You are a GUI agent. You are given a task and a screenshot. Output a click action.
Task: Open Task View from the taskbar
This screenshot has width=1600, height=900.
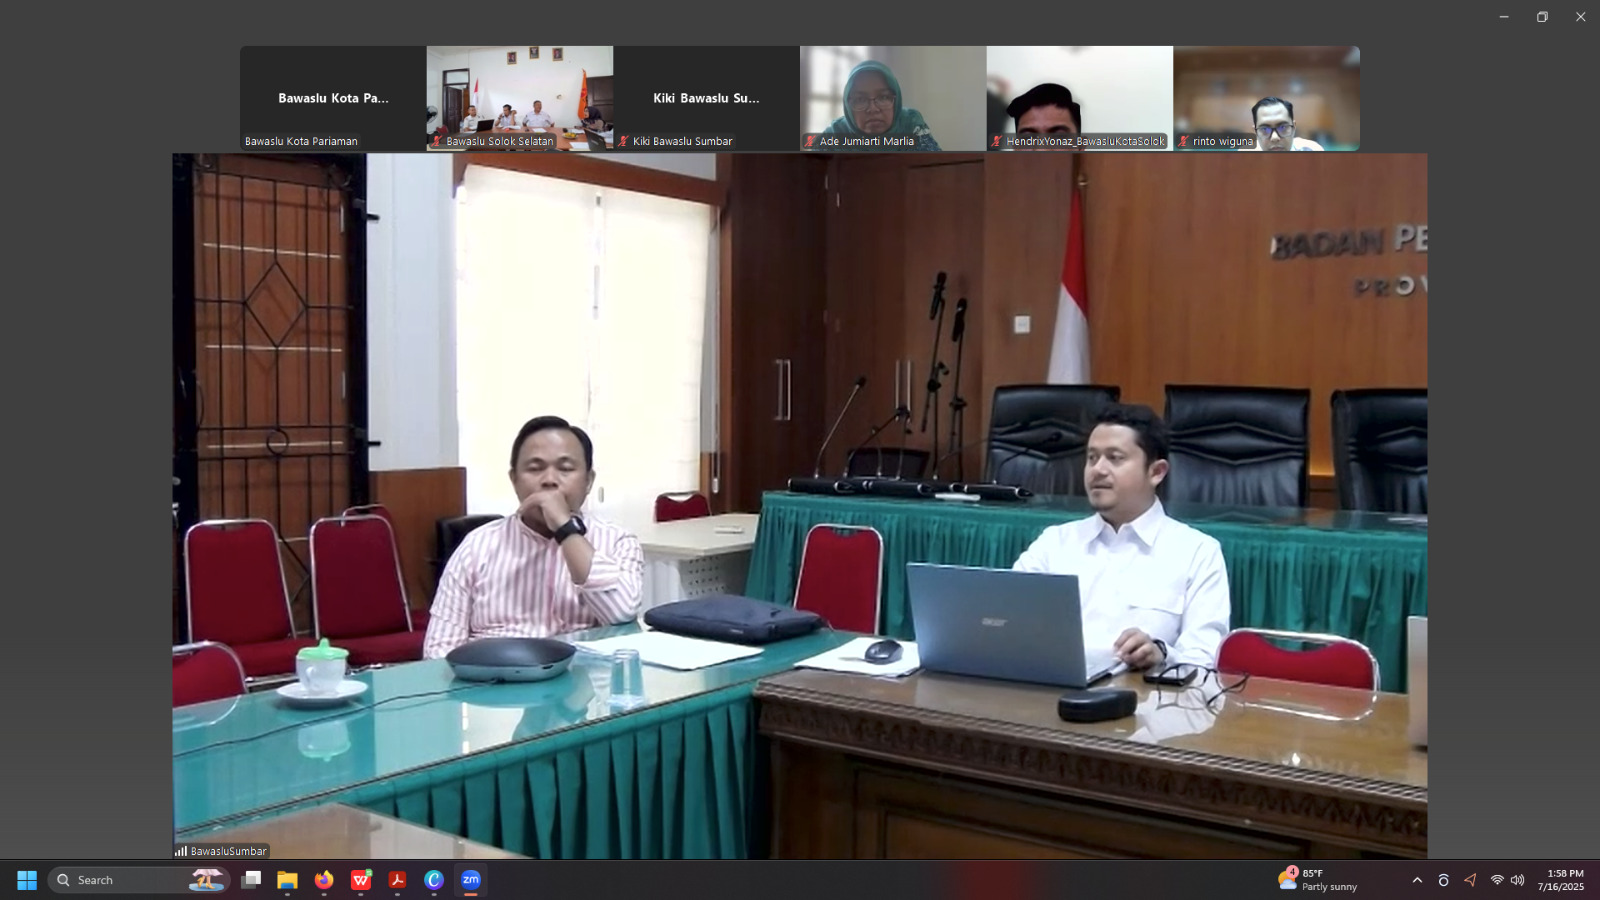point(251,880)
